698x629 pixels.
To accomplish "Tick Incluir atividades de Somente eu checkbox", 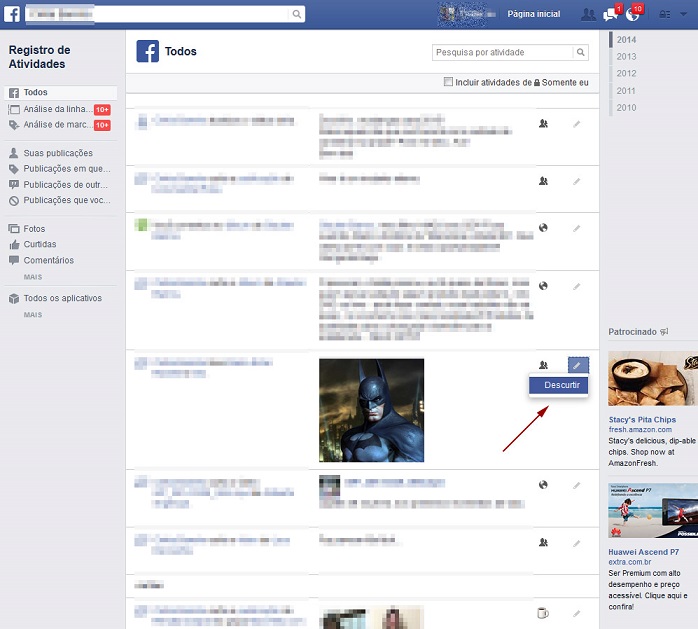I will [x=448, y=82].
